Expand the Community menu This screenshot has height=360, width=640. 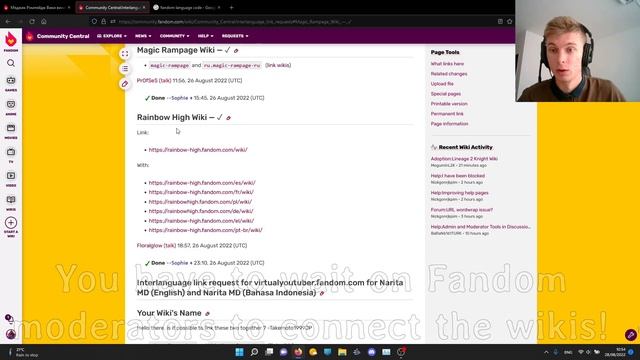point(174,36)
